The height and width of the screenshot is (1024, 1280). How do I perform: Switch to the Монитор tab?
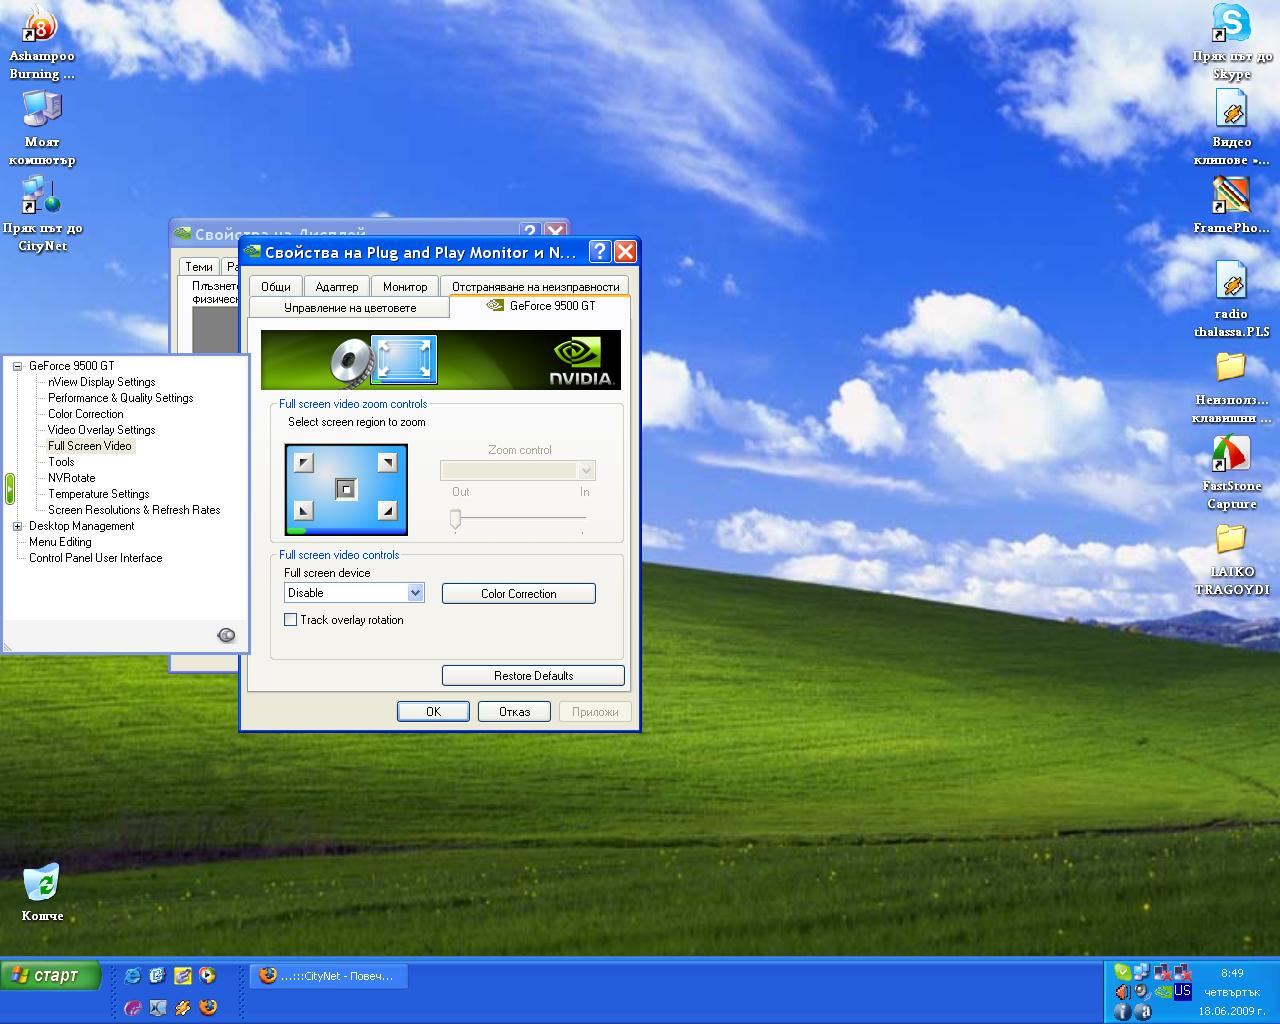[x=405, y=286]
